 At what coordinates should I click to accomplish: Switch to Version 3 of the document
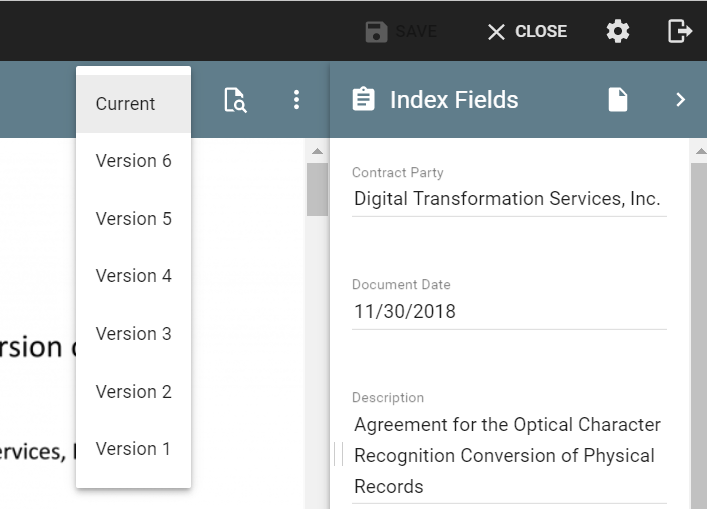pyautogui.click(x=133, y=334)
